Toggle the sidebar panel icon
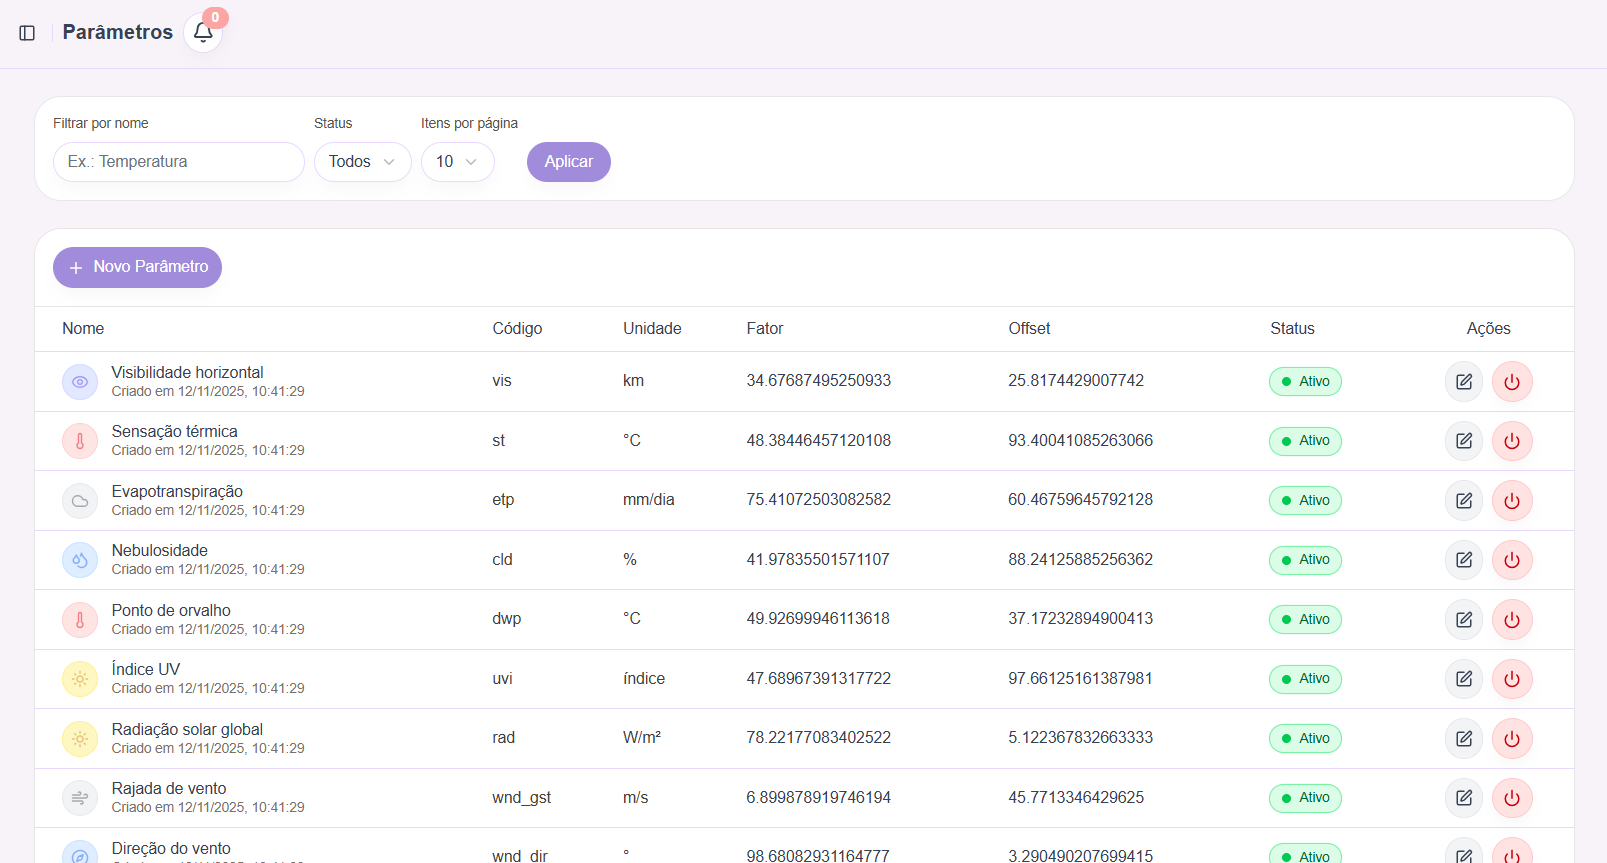Screen dimensions: 1607x863 click(x=27, y=33)
